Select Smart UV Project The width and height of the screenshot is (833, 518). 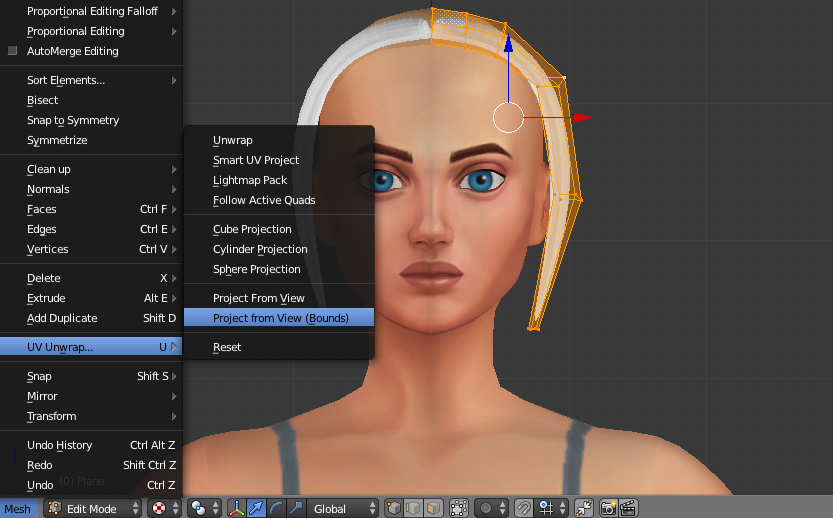click(279, 160)
